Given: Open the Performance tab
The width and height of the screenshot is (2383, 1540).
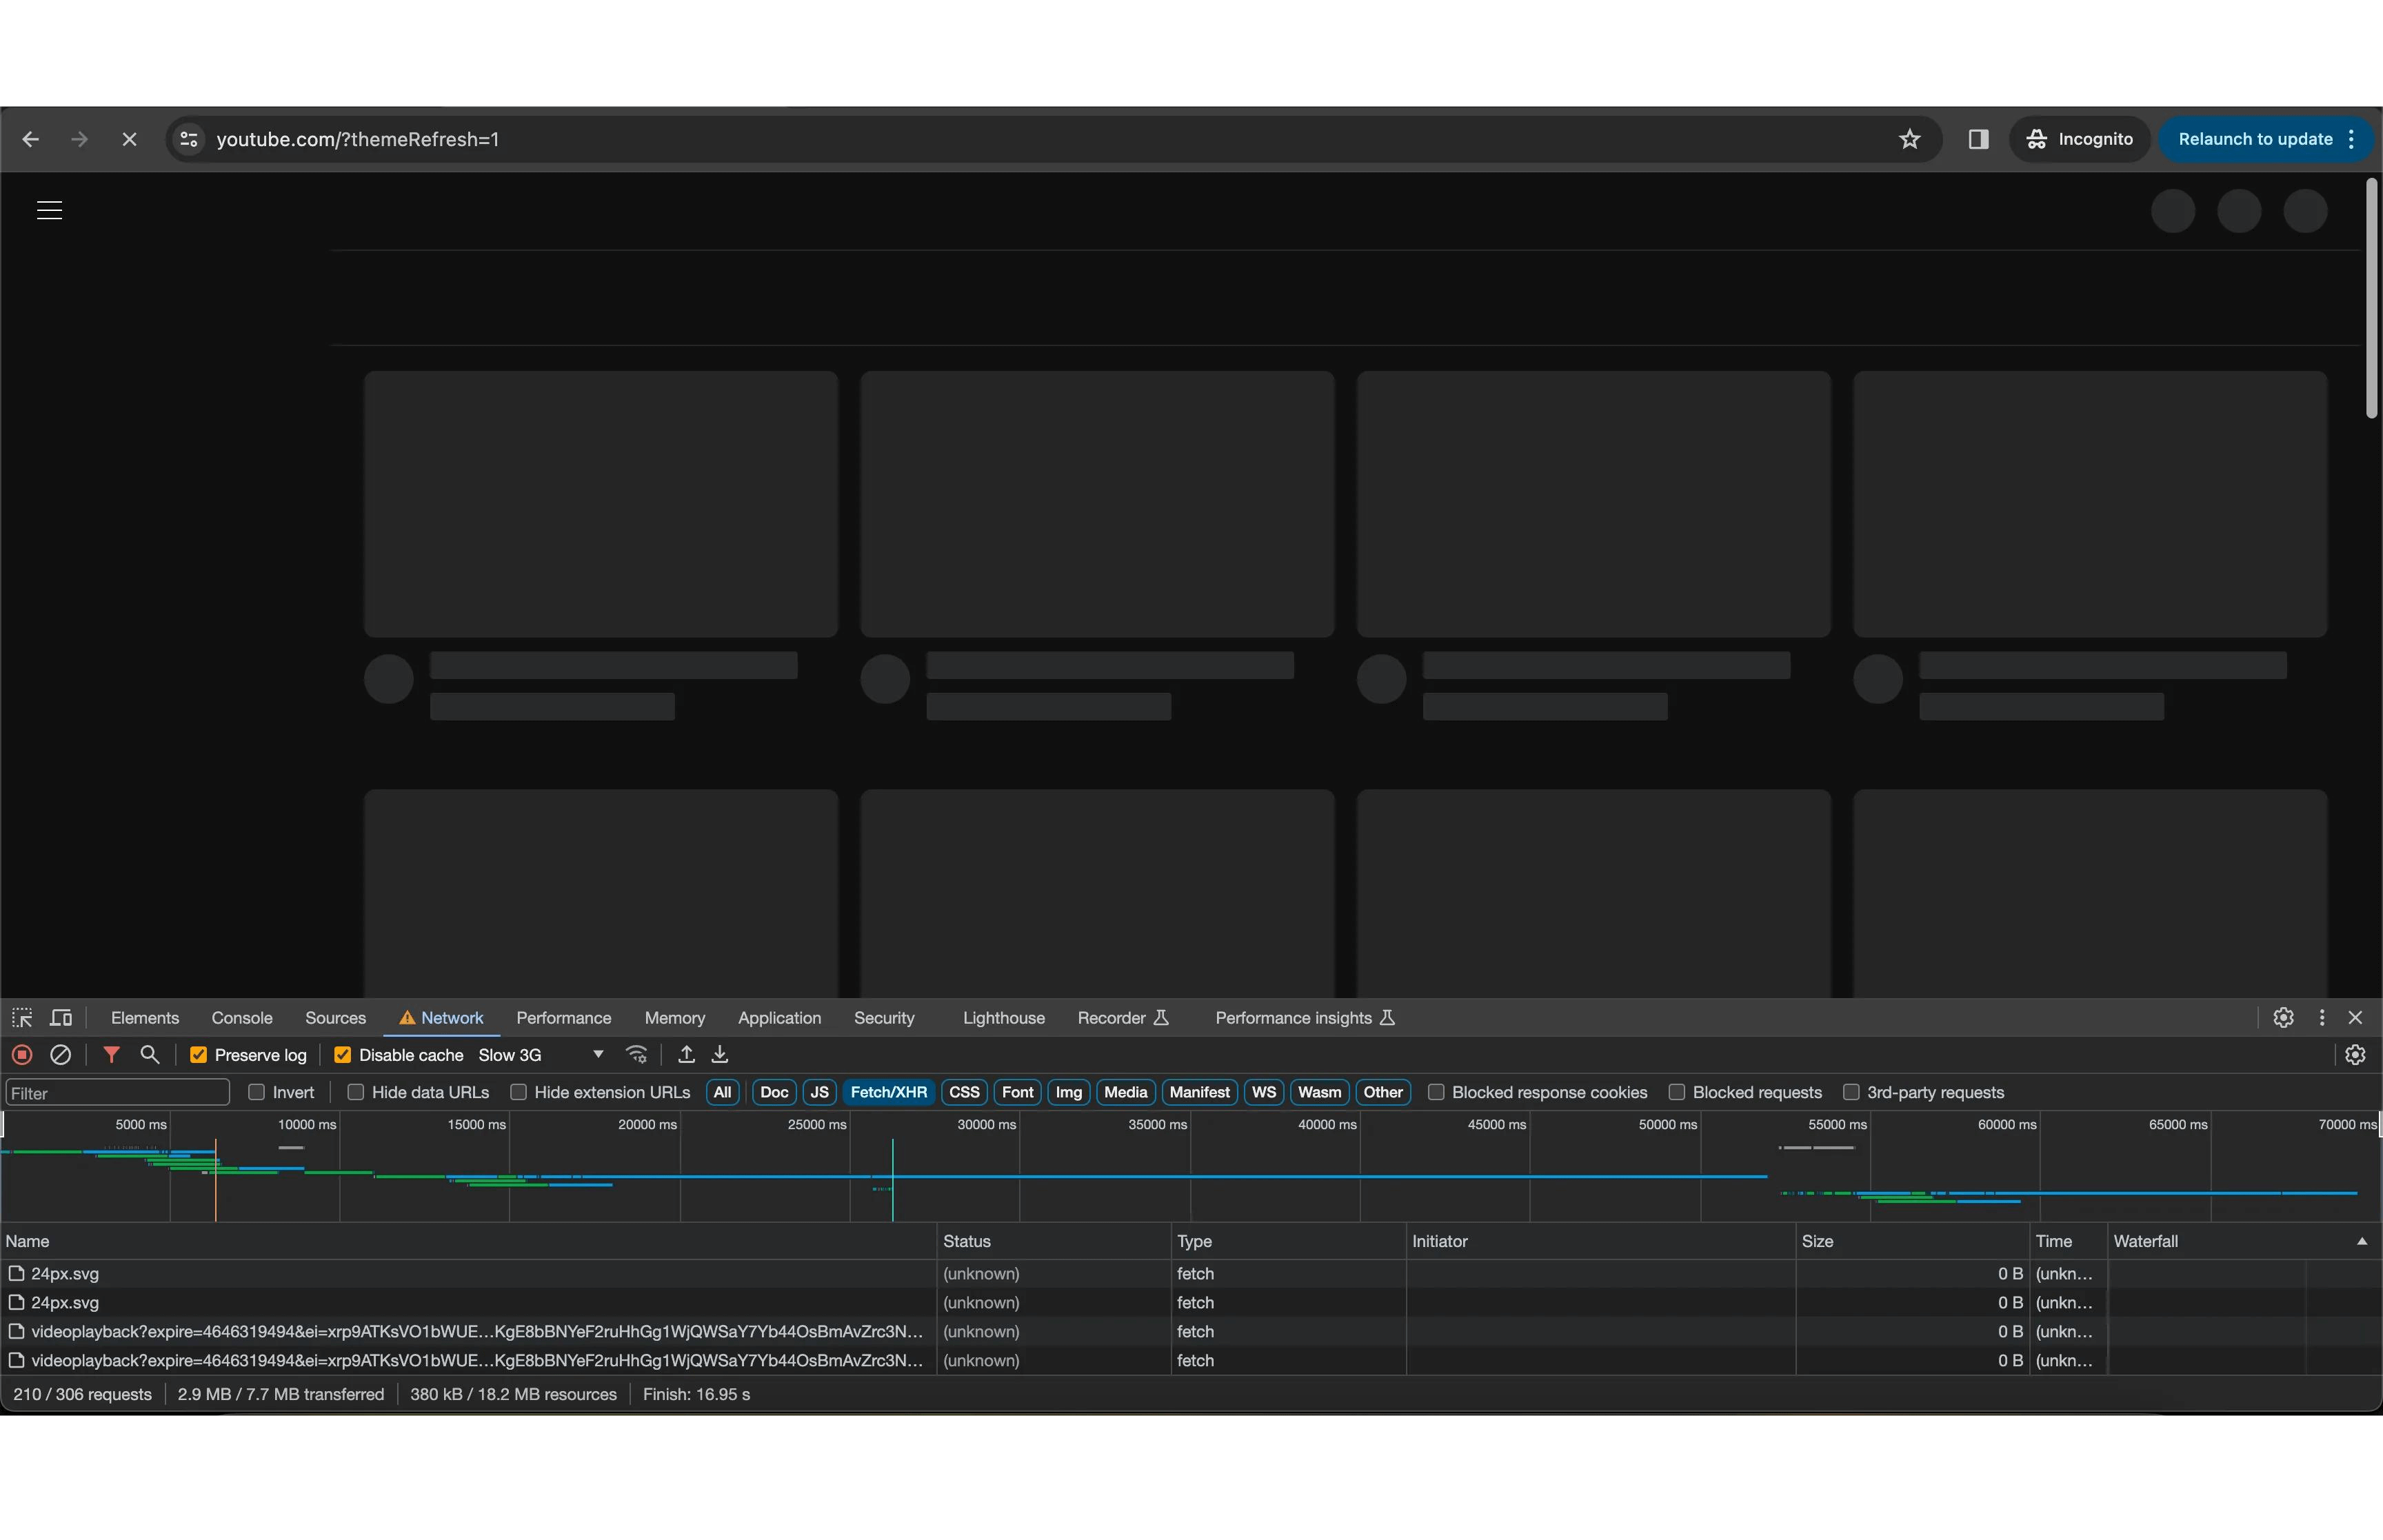Looking at the screenshot, I should coord(564,1018).
